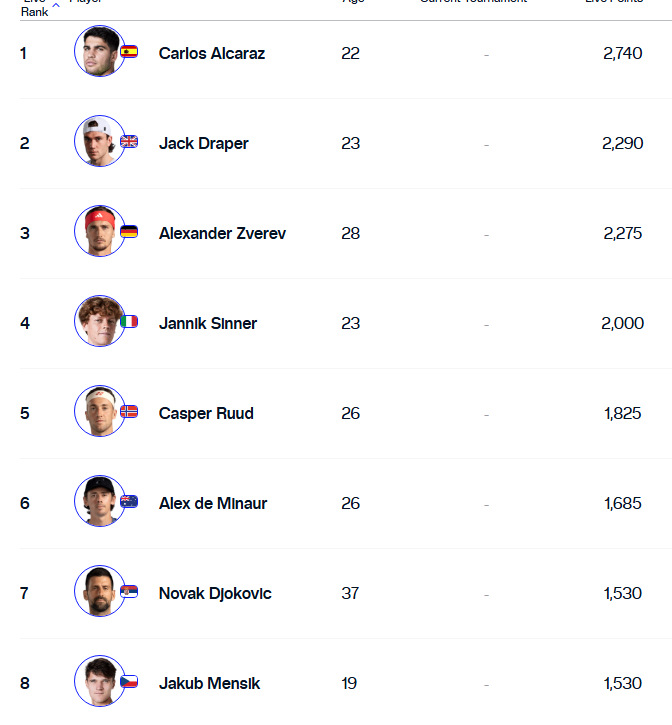Open Carlos Alcaraz's player profile link
This screenshot has width=672, height=725.
(212, 54)
